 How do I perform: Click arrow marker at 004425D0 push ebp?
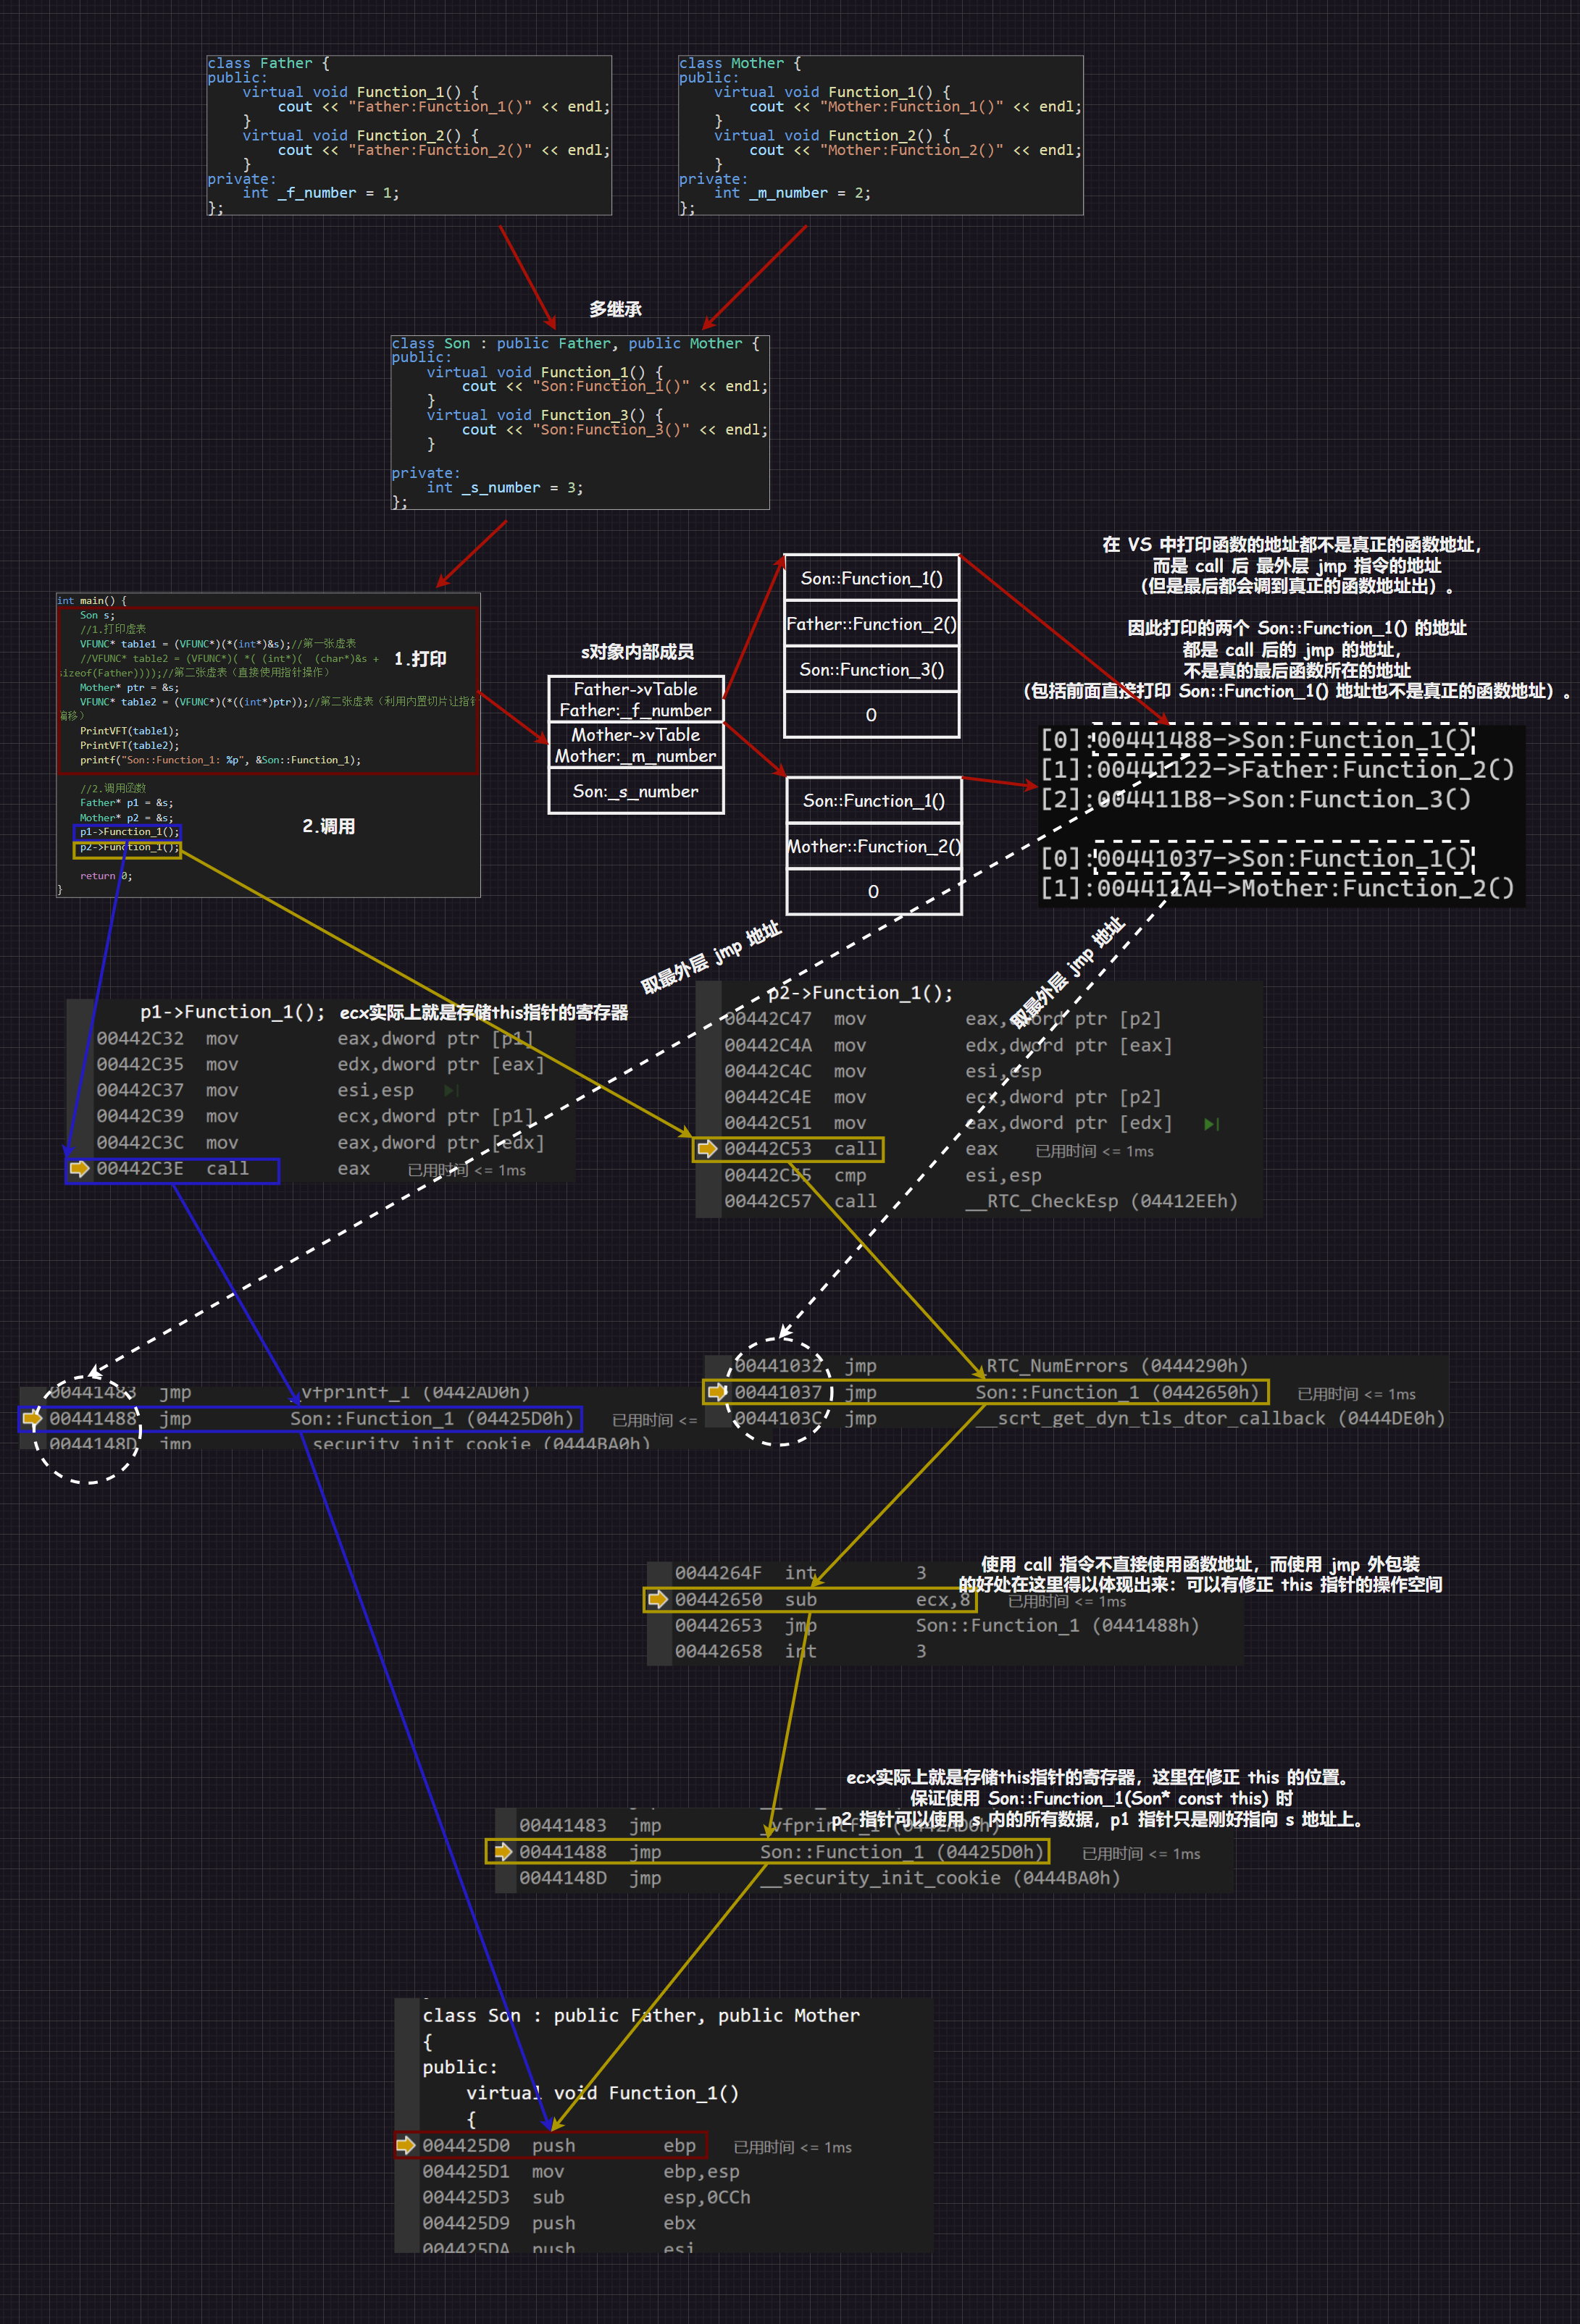pos(405,2144)
